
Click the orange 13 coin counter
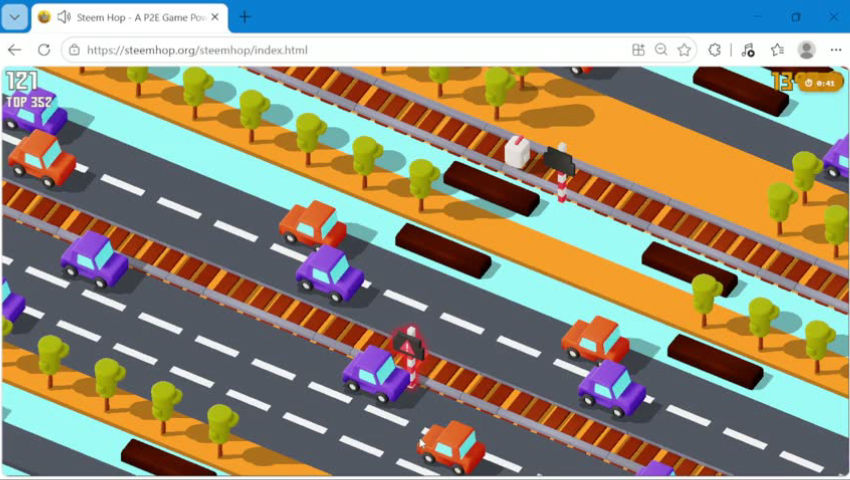782,82
